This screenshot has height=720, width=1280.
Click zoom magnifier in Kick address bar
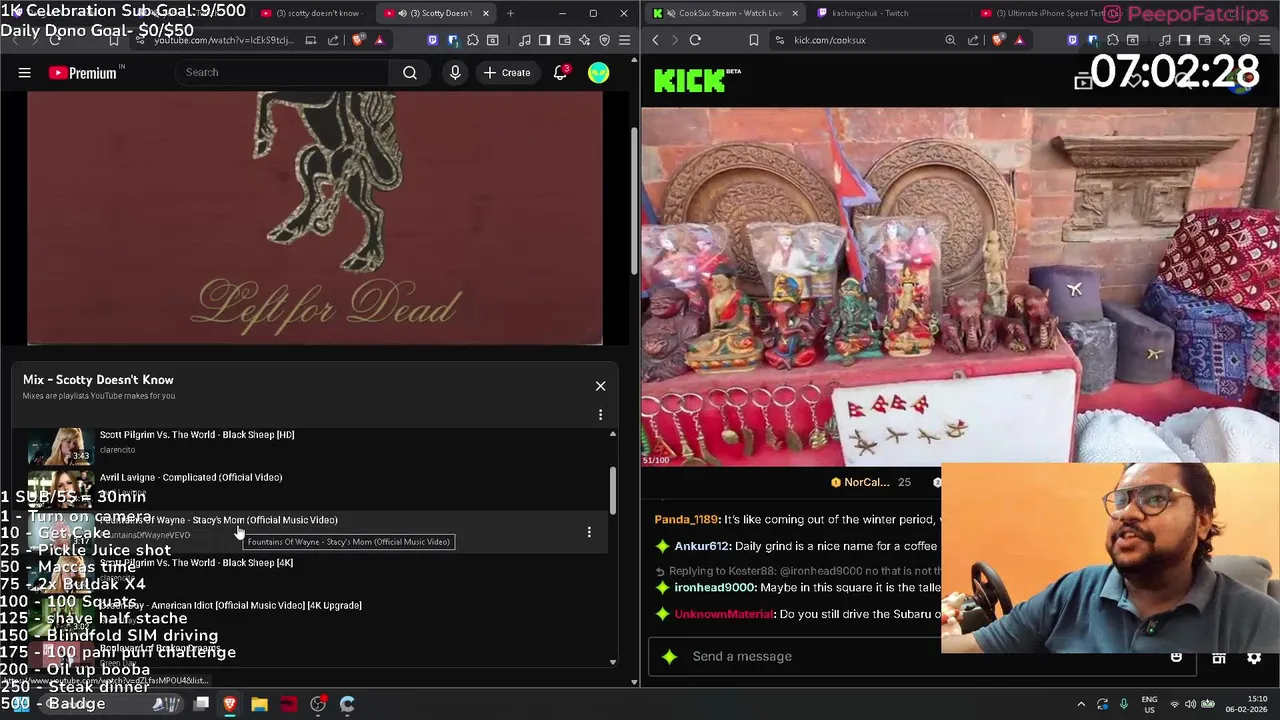(x=950, y=40)
